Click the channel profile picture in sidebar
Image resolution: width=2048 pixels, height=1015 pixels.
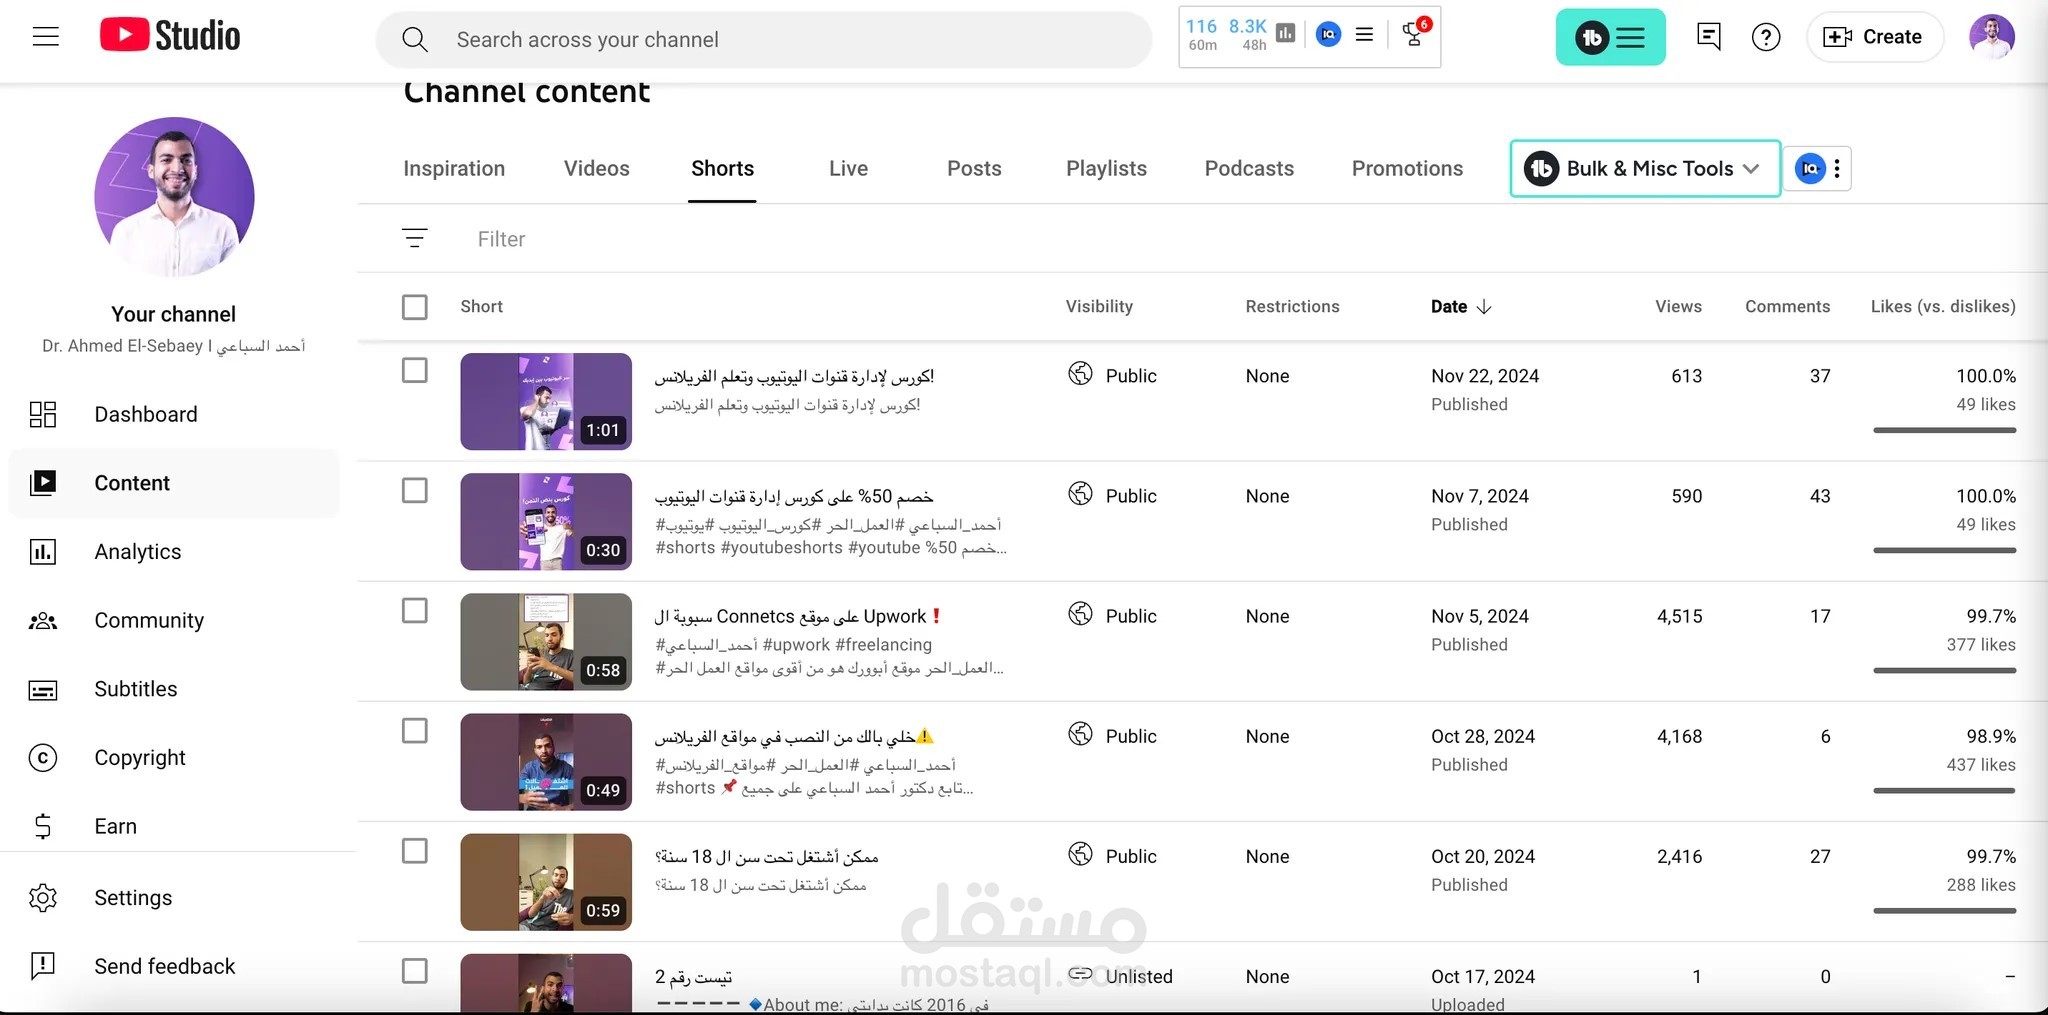pos(174,197)
